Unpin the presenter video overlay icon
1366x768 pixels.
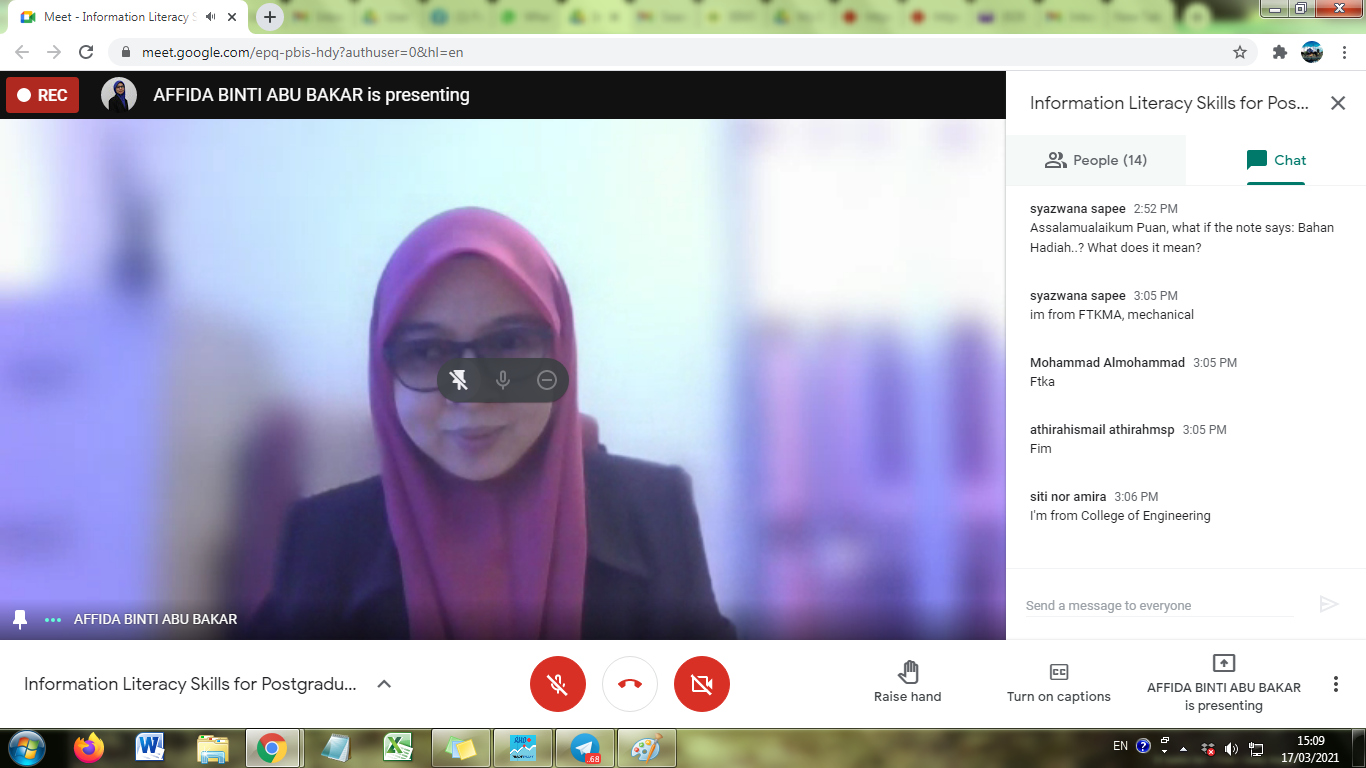459,380
